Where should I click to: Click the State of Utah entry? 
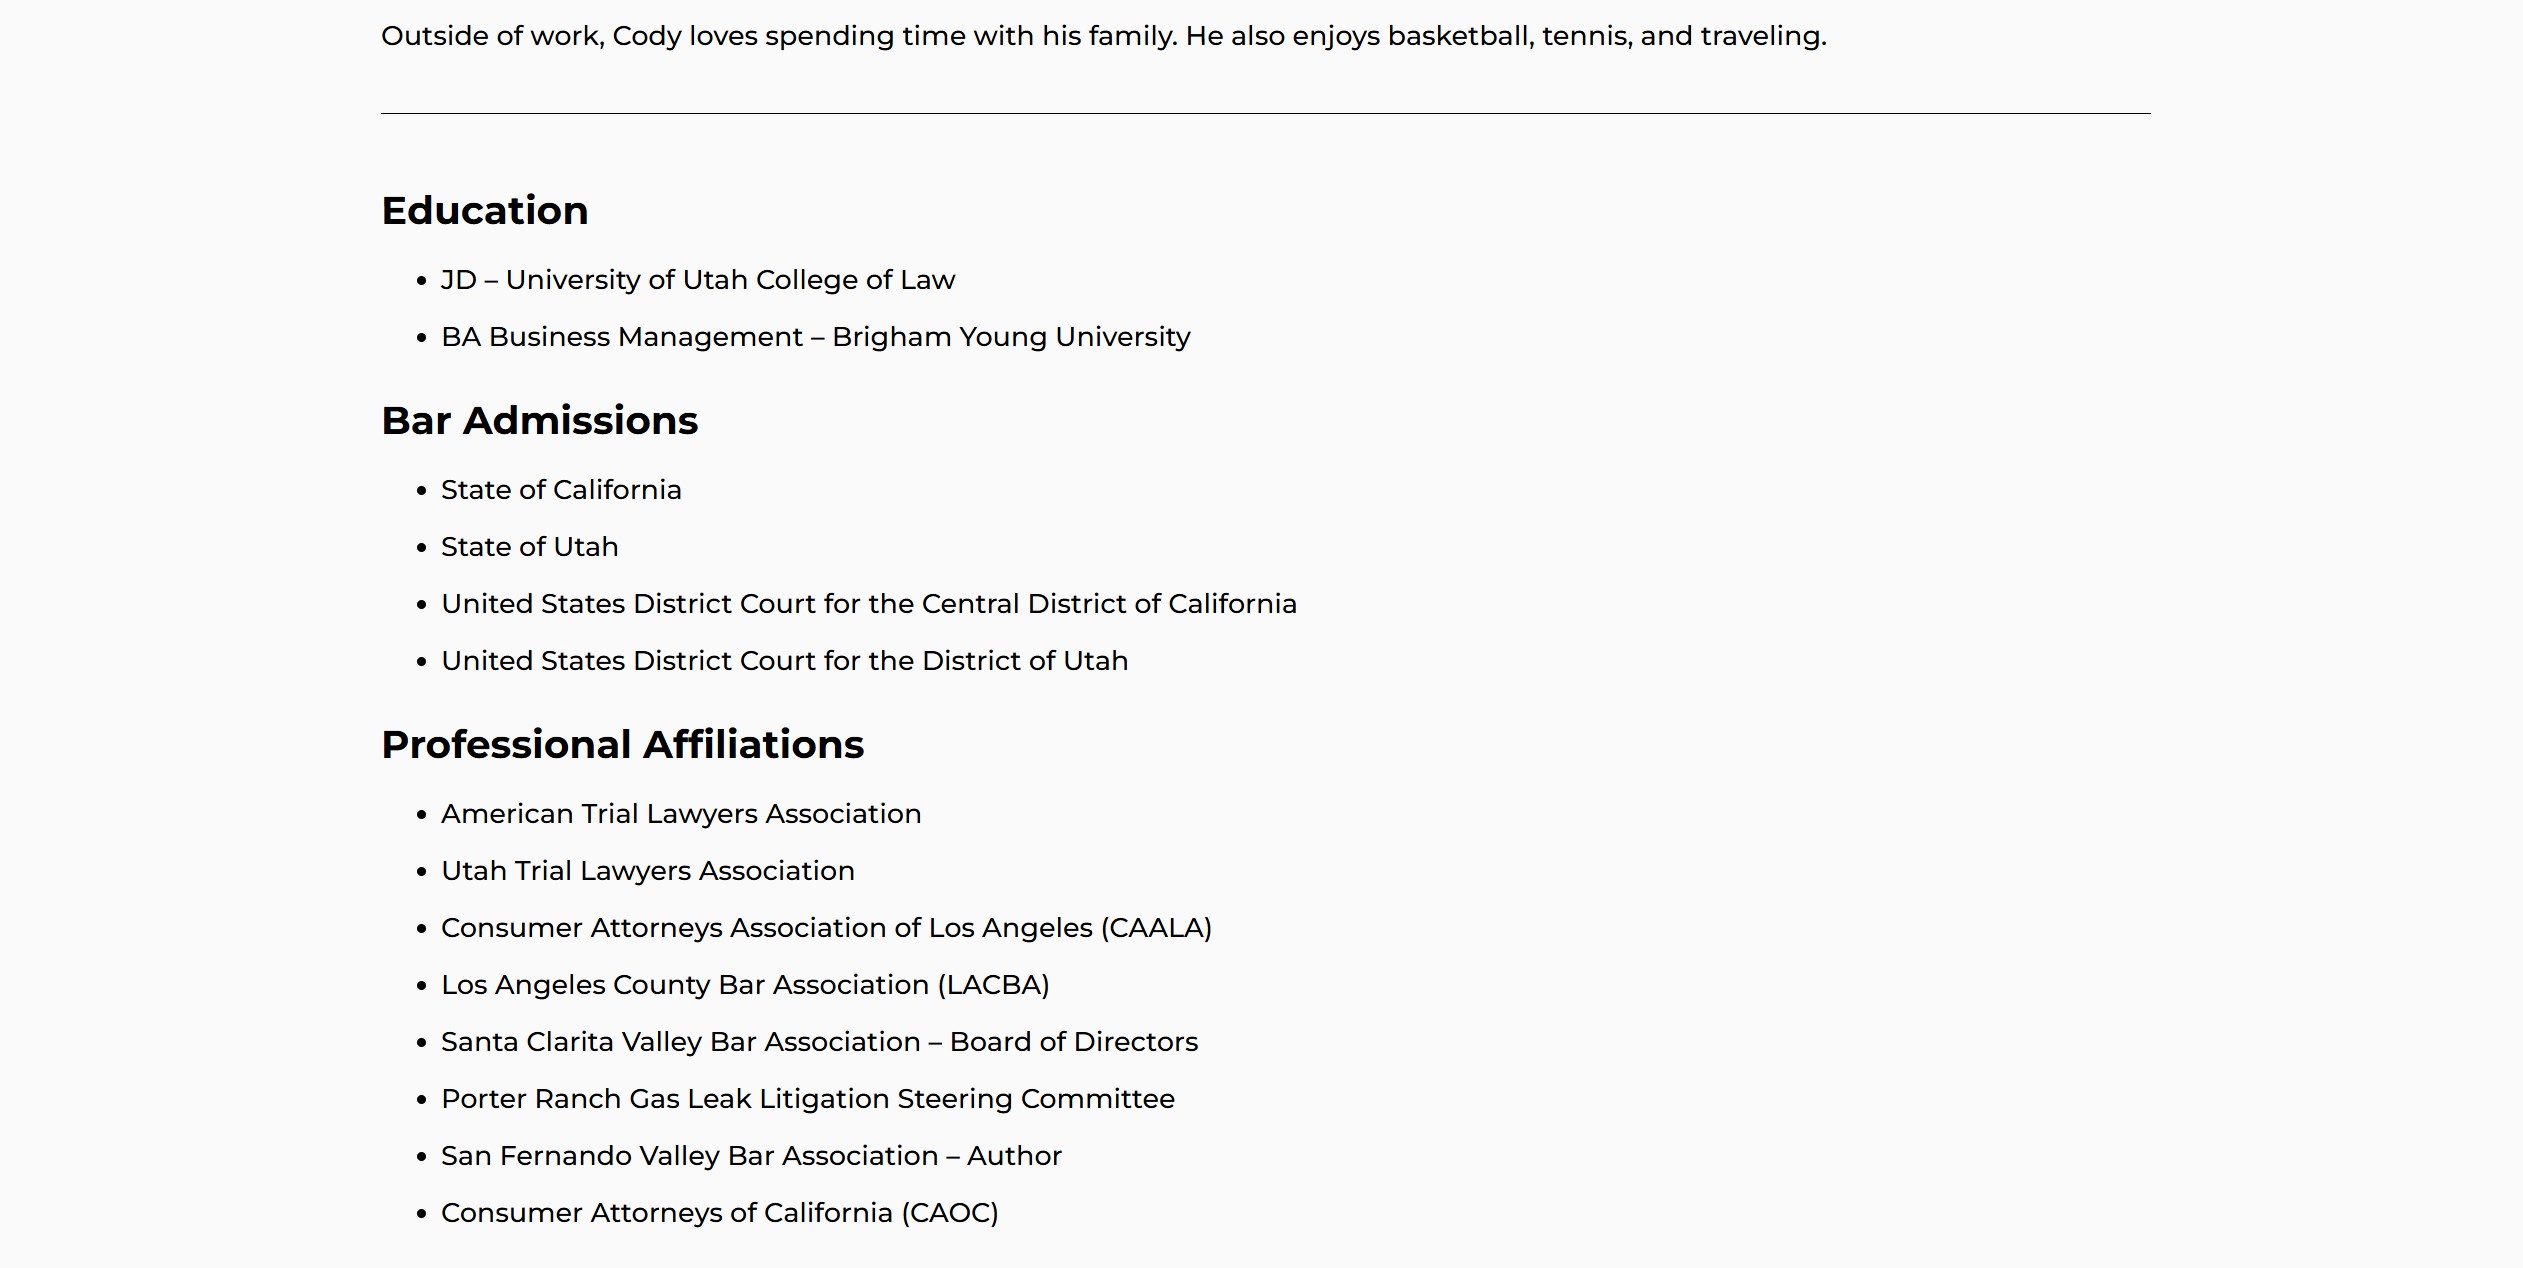point(530,547)
